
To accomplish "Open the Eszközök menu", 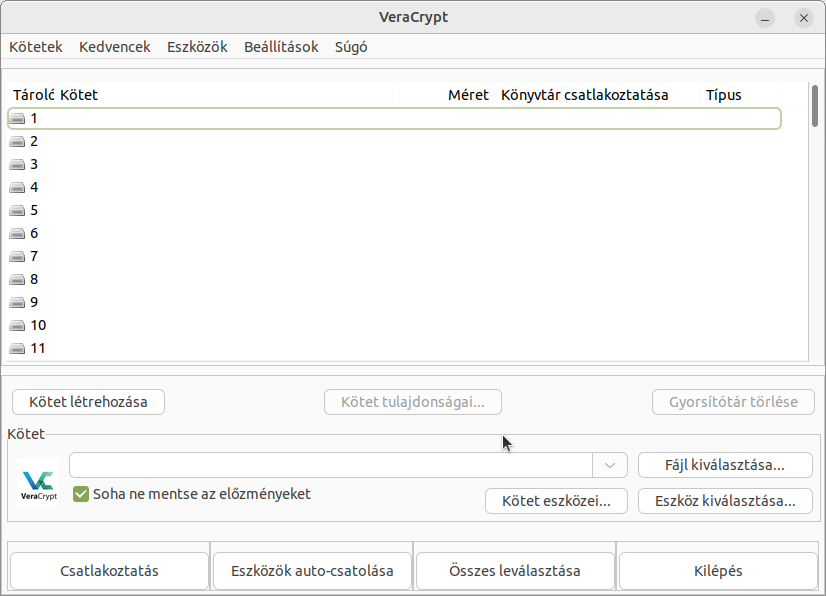I will tap(198, 47).
